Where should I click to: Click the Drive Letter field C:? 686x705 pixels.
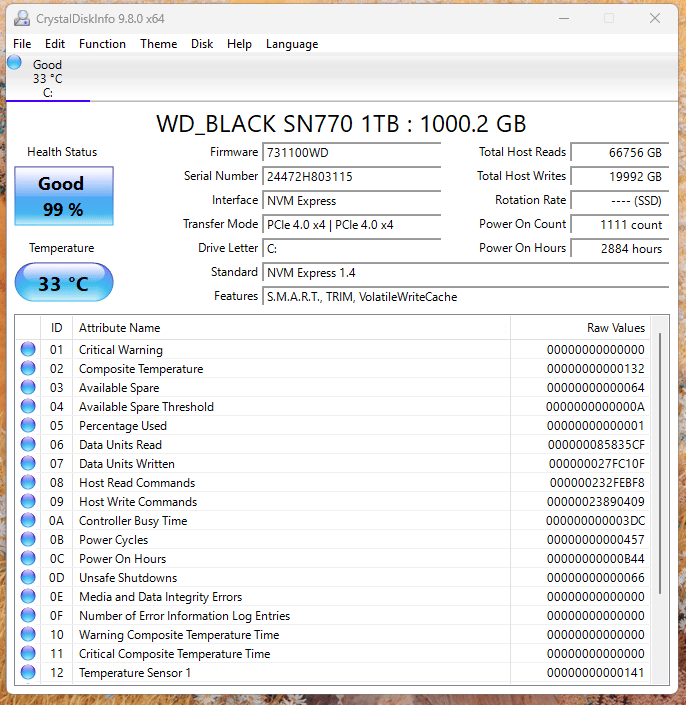pyautogui.click(x=352, y=248)
